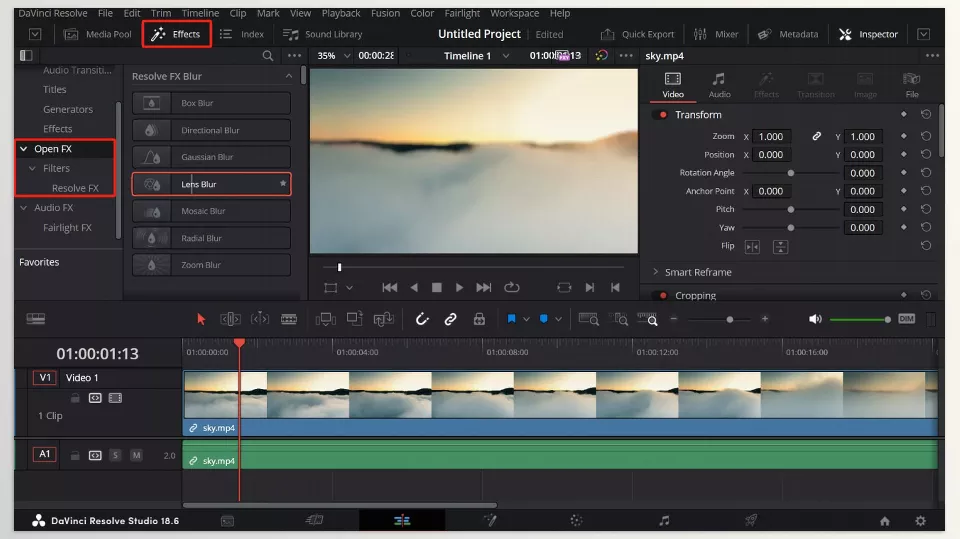Viewport: 960px width, 539px height.
Task: Solo audio track A1
Action: (x=115, y=455)
